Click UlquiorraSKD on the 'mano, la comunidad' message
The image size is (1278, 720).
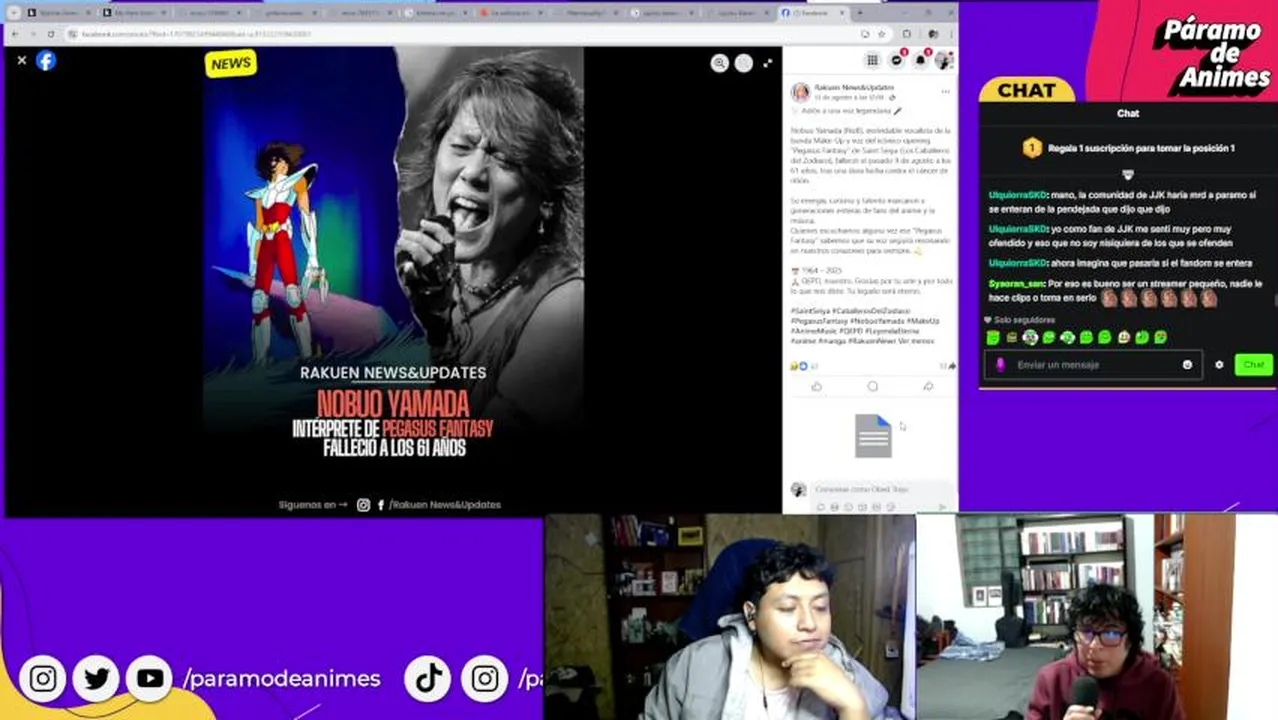click(1017, 195)
